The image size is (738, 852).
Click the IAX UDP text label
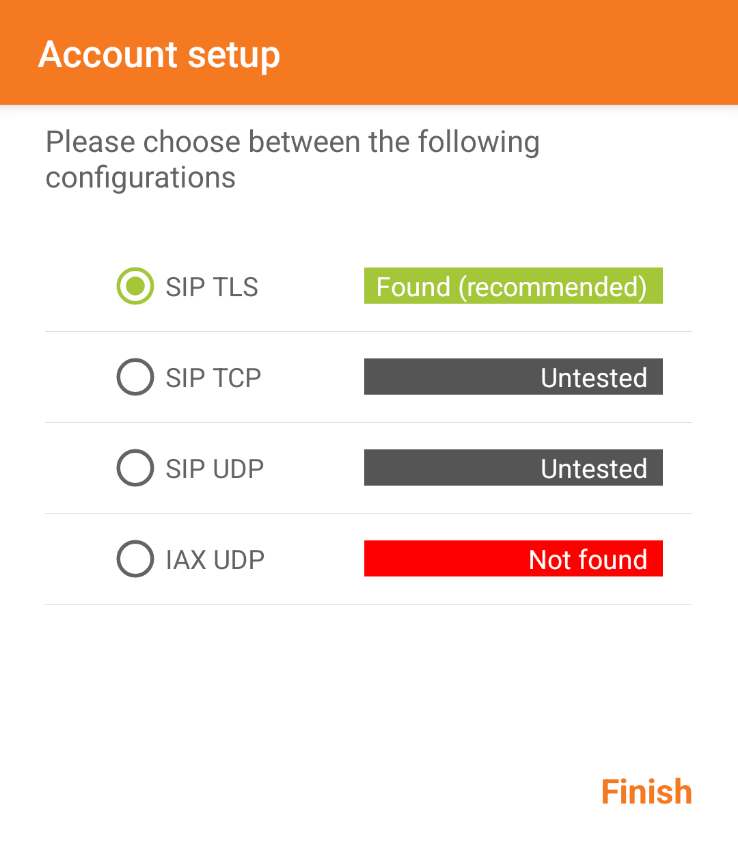click(213, 559)
